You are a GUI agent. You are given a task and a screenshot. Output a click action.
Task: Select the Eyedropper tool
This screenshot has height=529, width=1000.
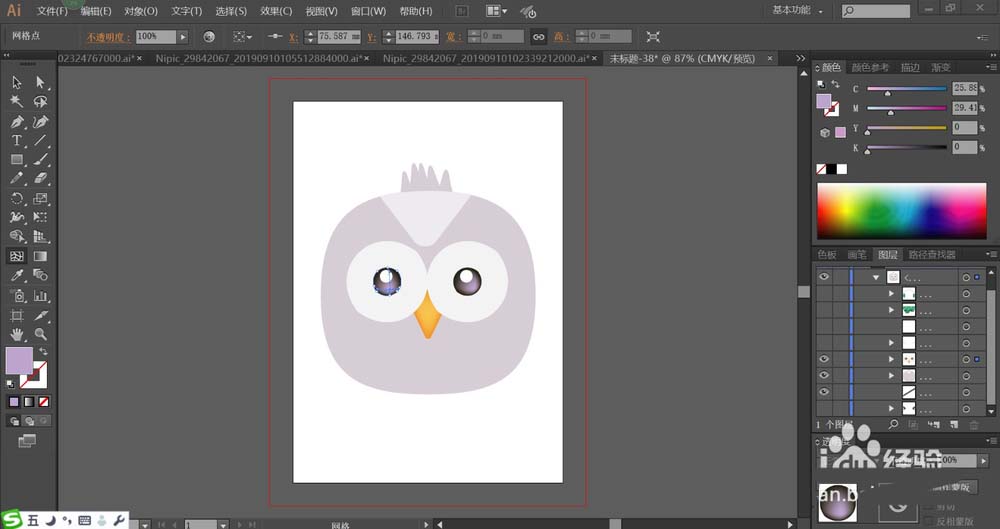[17, 275]
